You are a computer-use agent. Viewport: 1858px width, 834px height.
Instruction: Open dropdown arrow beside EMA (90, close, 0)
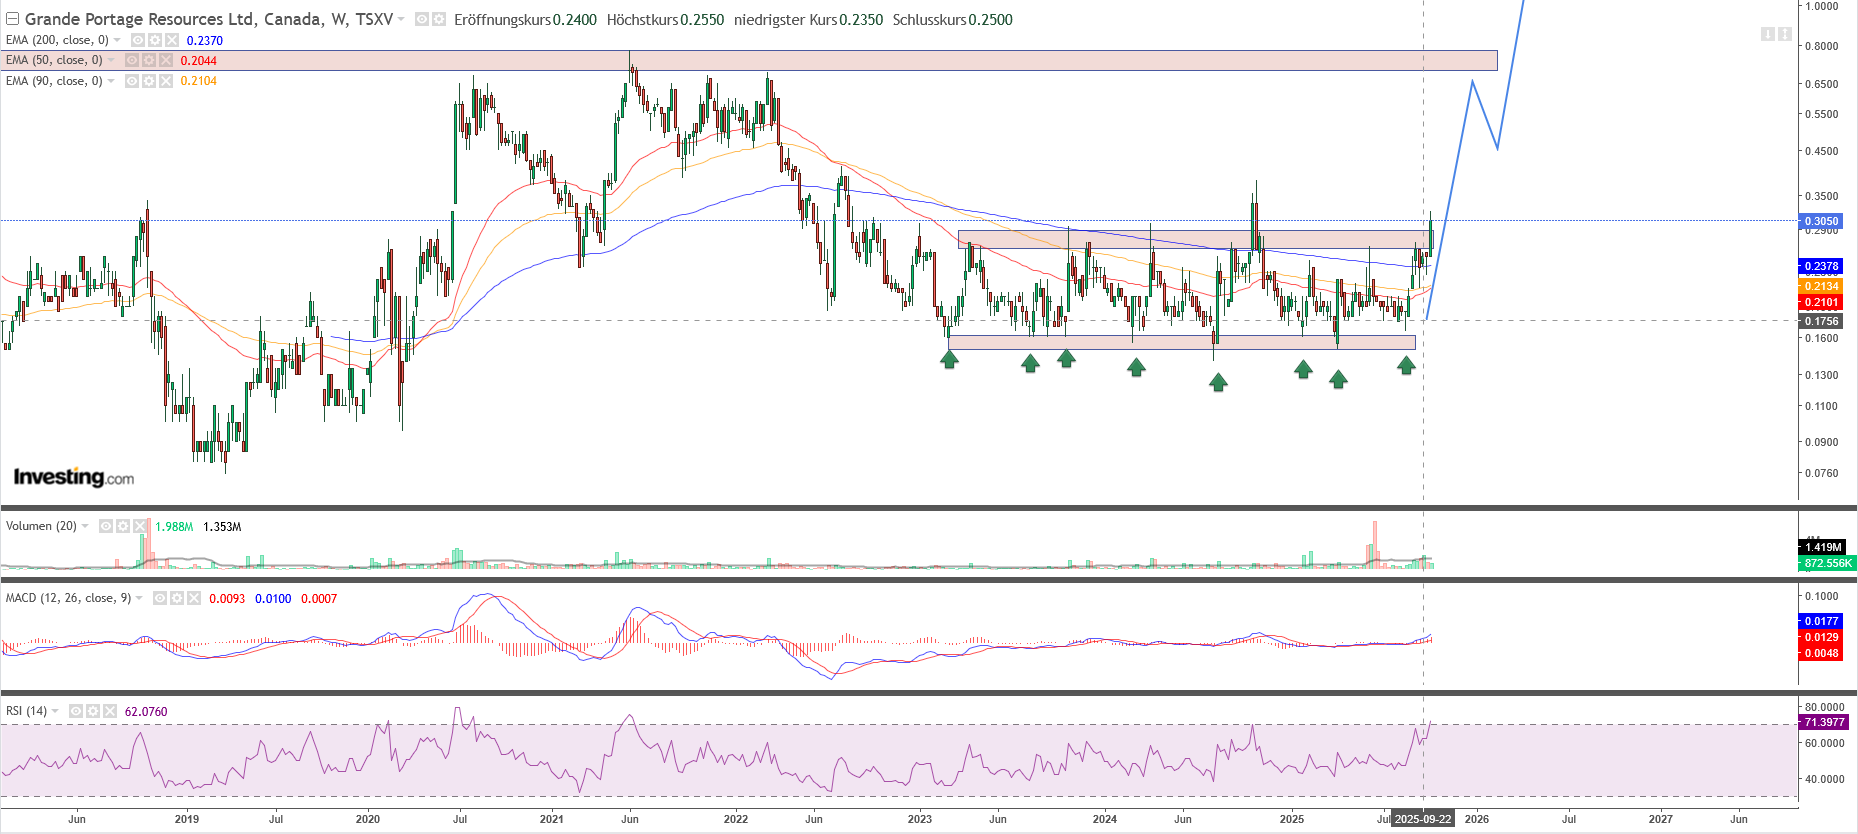tap(111, 81)
